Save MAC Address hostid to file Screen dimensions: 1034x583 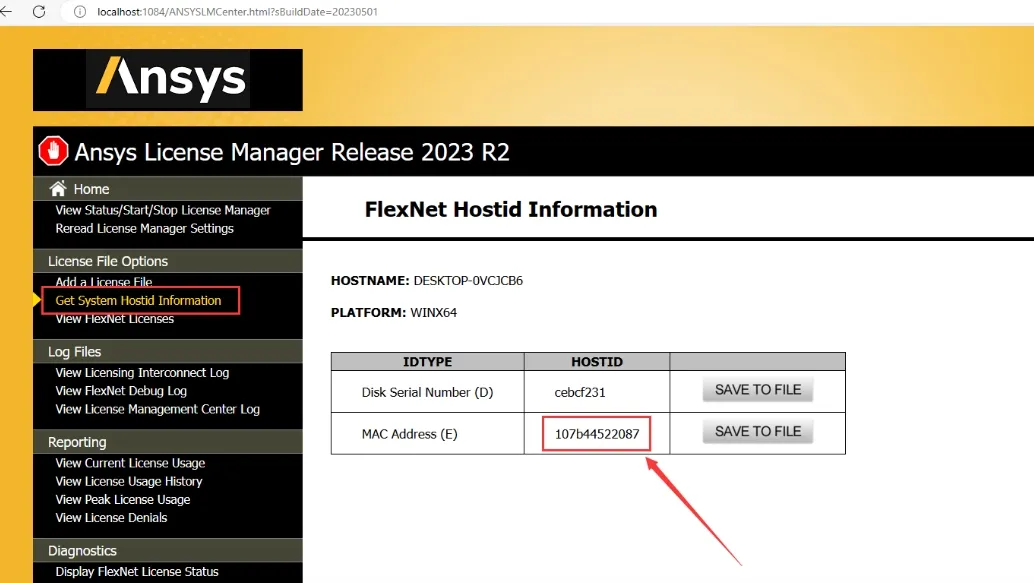pyautogui.click(x=758, y=431)
